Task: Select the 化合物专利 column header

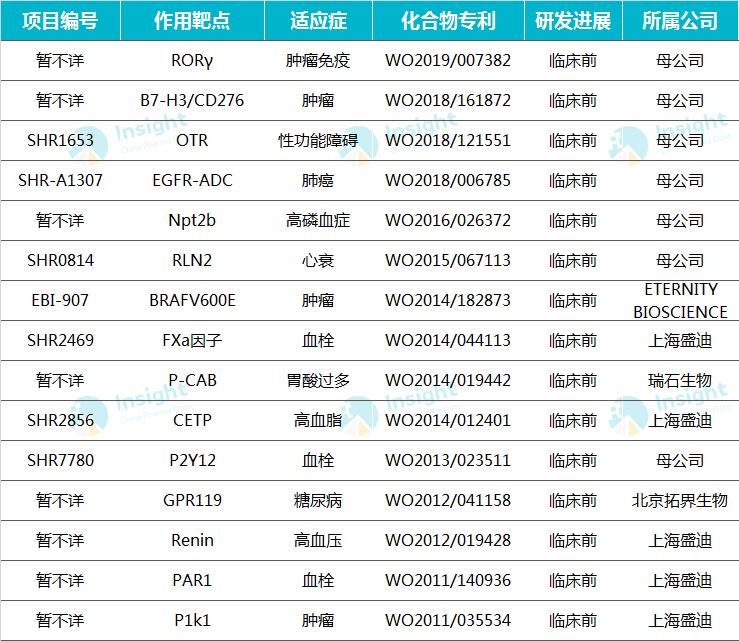Action: [x=448, y=21]
